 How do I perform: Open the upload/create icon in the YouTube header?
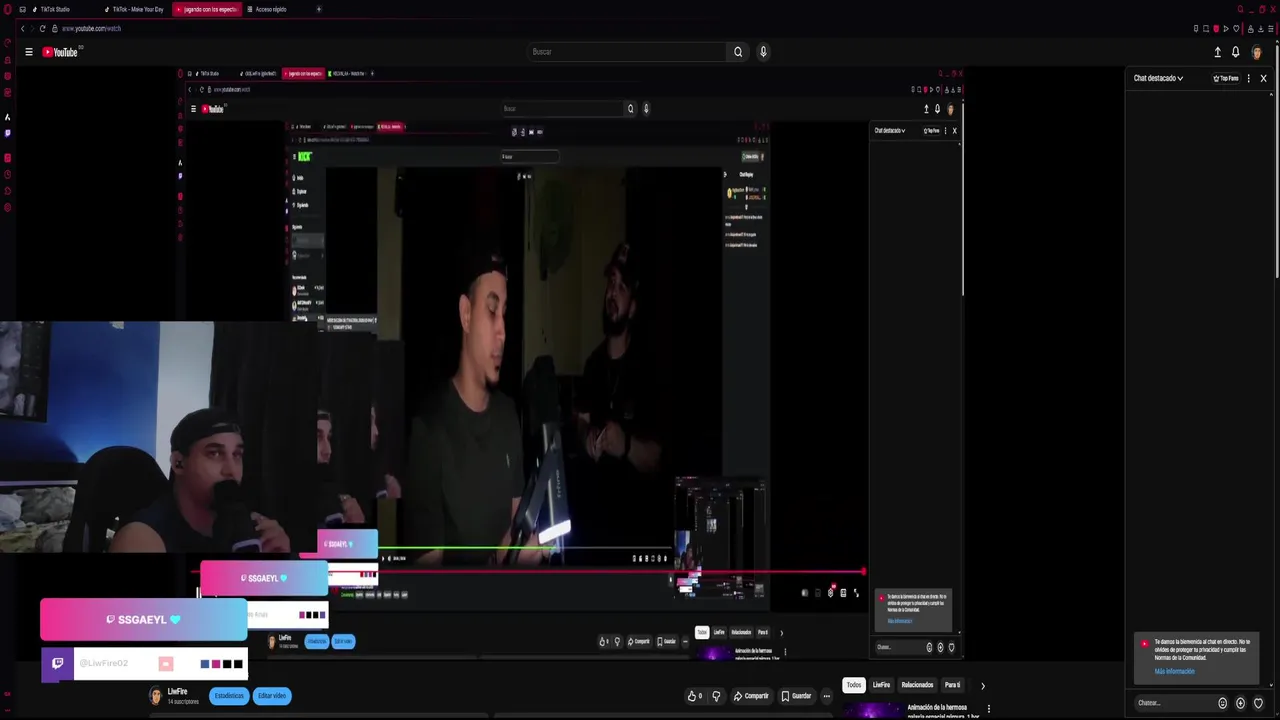1217,52
